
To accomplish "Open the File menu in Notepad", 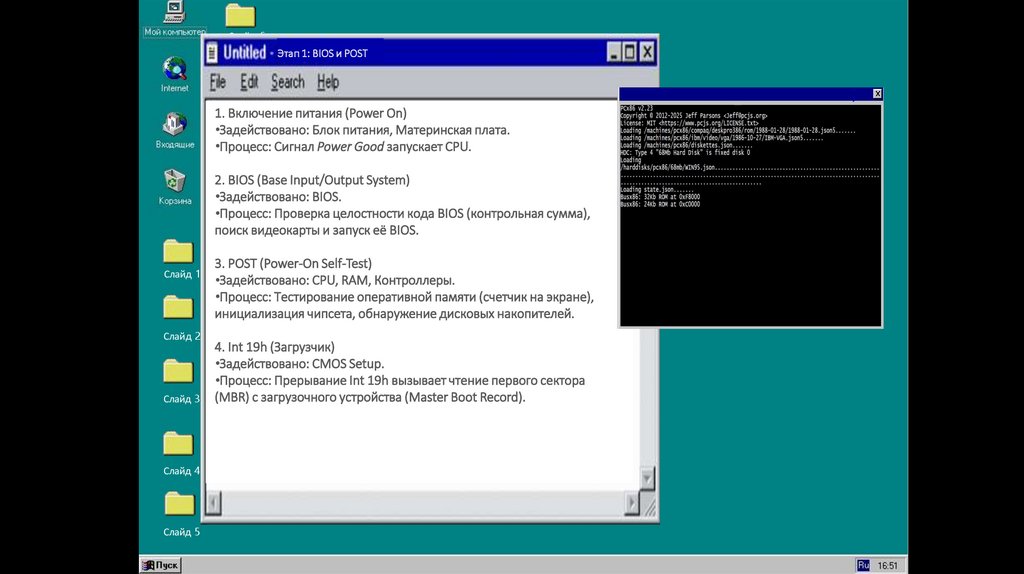I will click(x=217, y=82).
